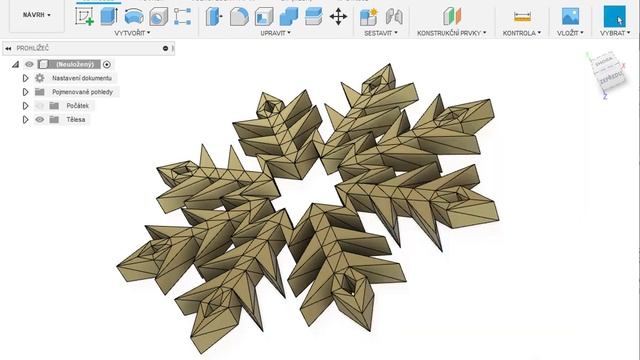The image size is (640, 360).
Task: Select the Extrude tool
Action: 109,16
